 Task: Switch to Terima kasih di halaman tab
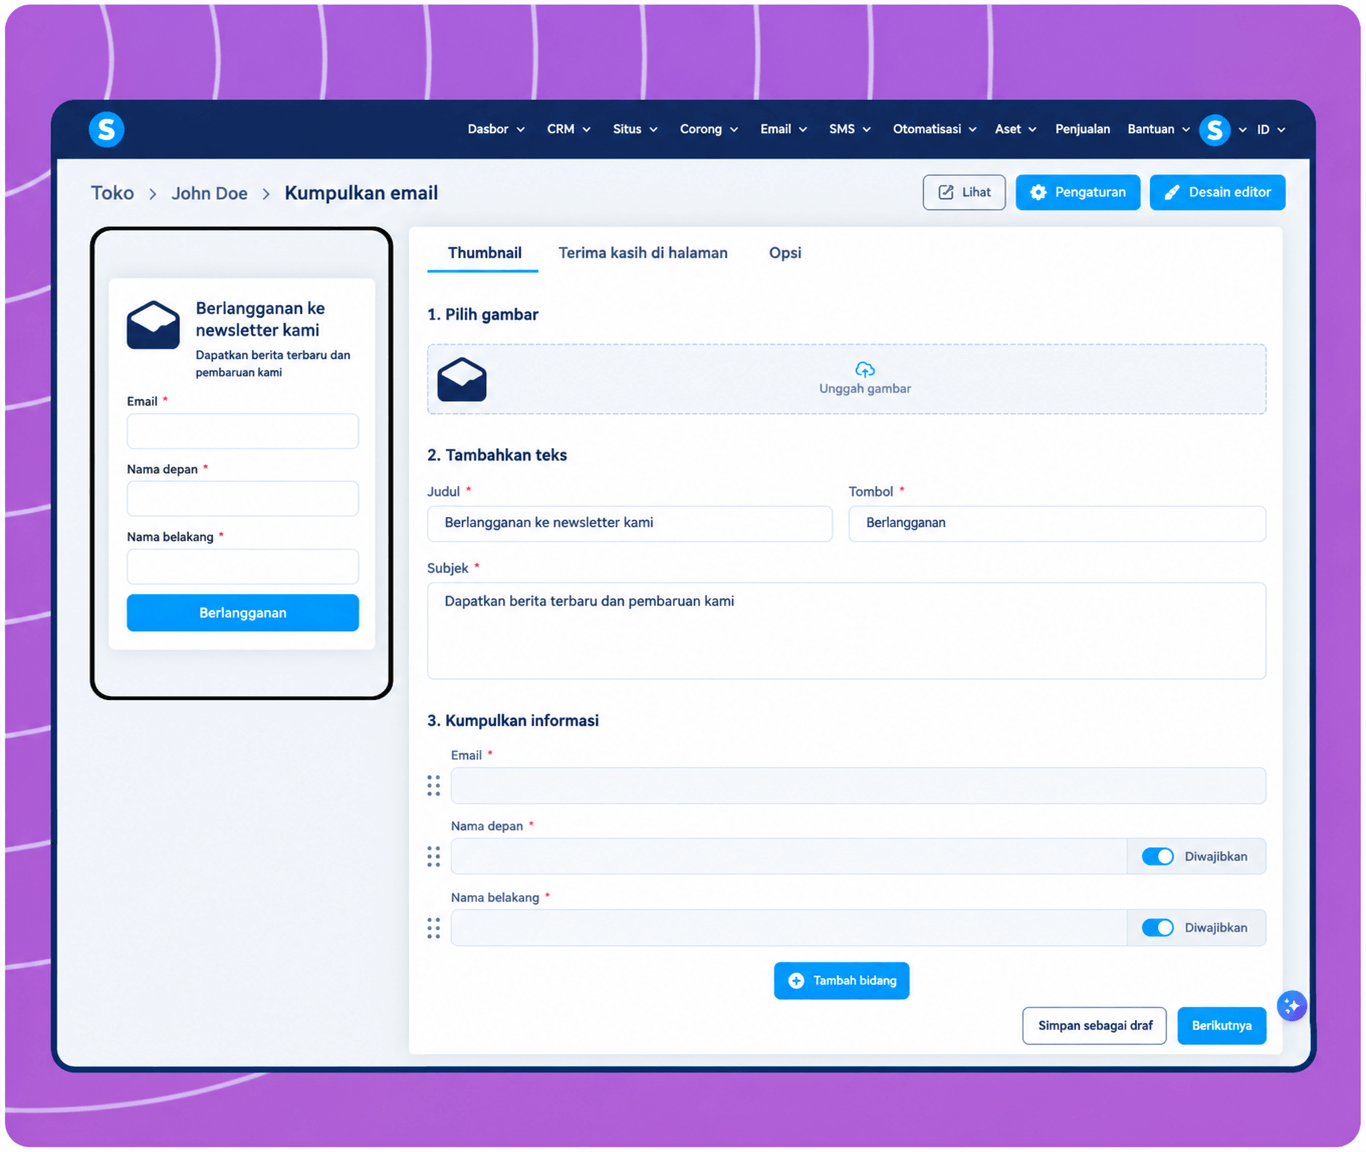pyautogui.click(x=643, y=253)
